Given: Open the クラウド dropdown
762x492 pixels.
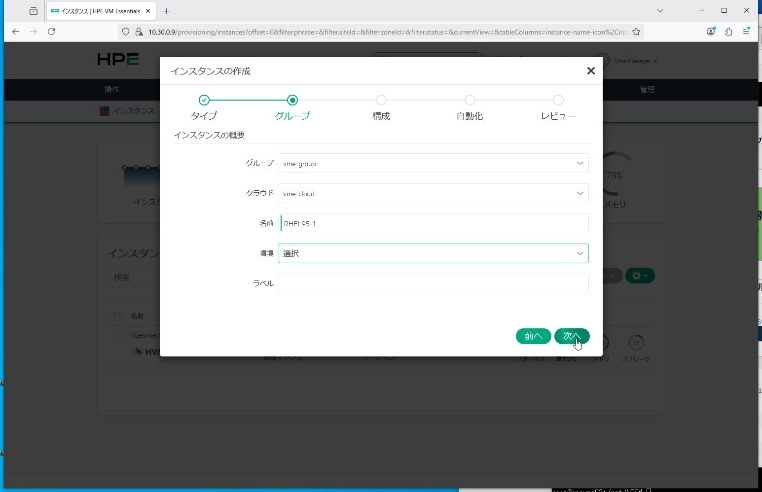Looking at the screenshot, I should (x=433, y=193).
